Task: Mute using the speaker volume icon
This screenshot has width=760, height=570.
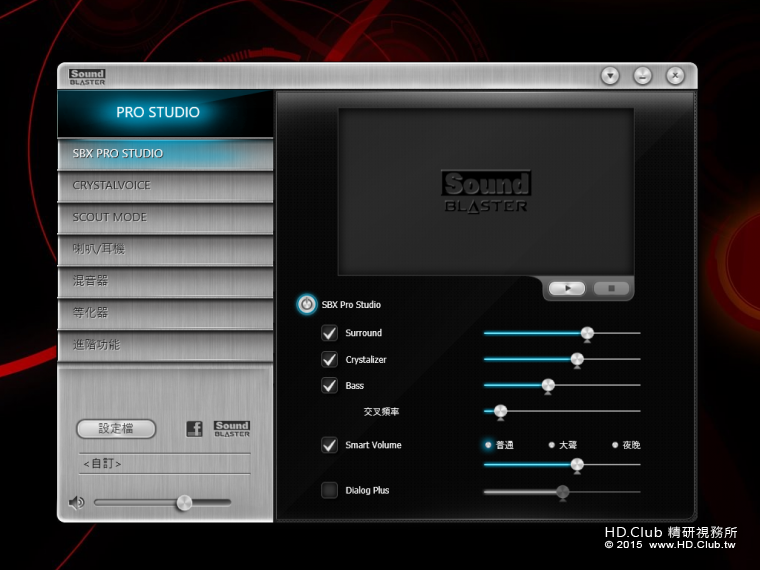Action: click(76, 503)
